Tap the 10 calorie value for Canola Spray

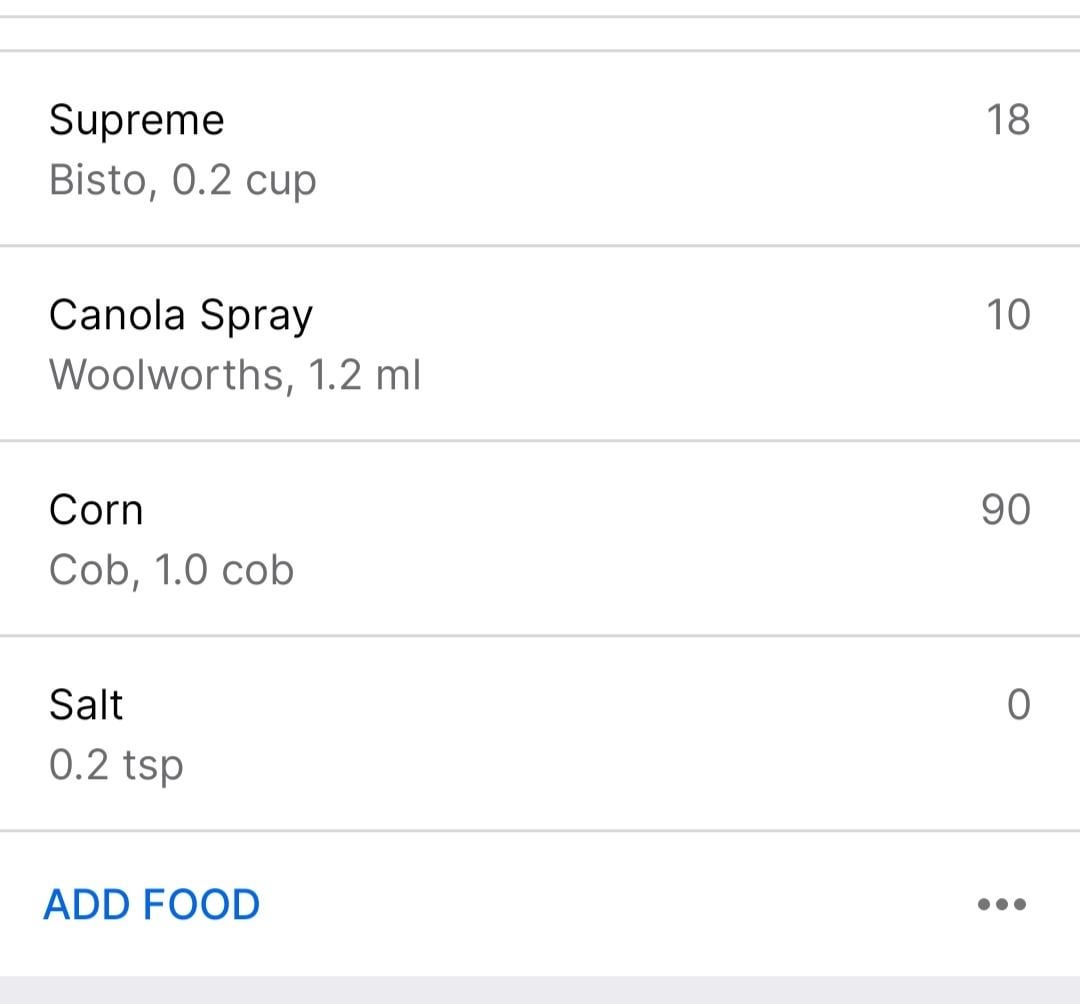click(1008, 315)
